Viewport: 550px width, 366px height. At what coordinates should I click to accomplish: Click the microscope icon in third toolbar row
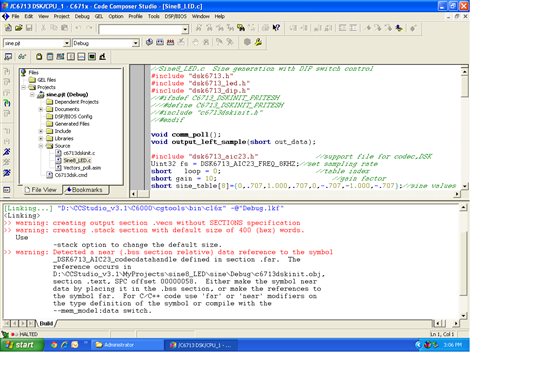[102, 56]
